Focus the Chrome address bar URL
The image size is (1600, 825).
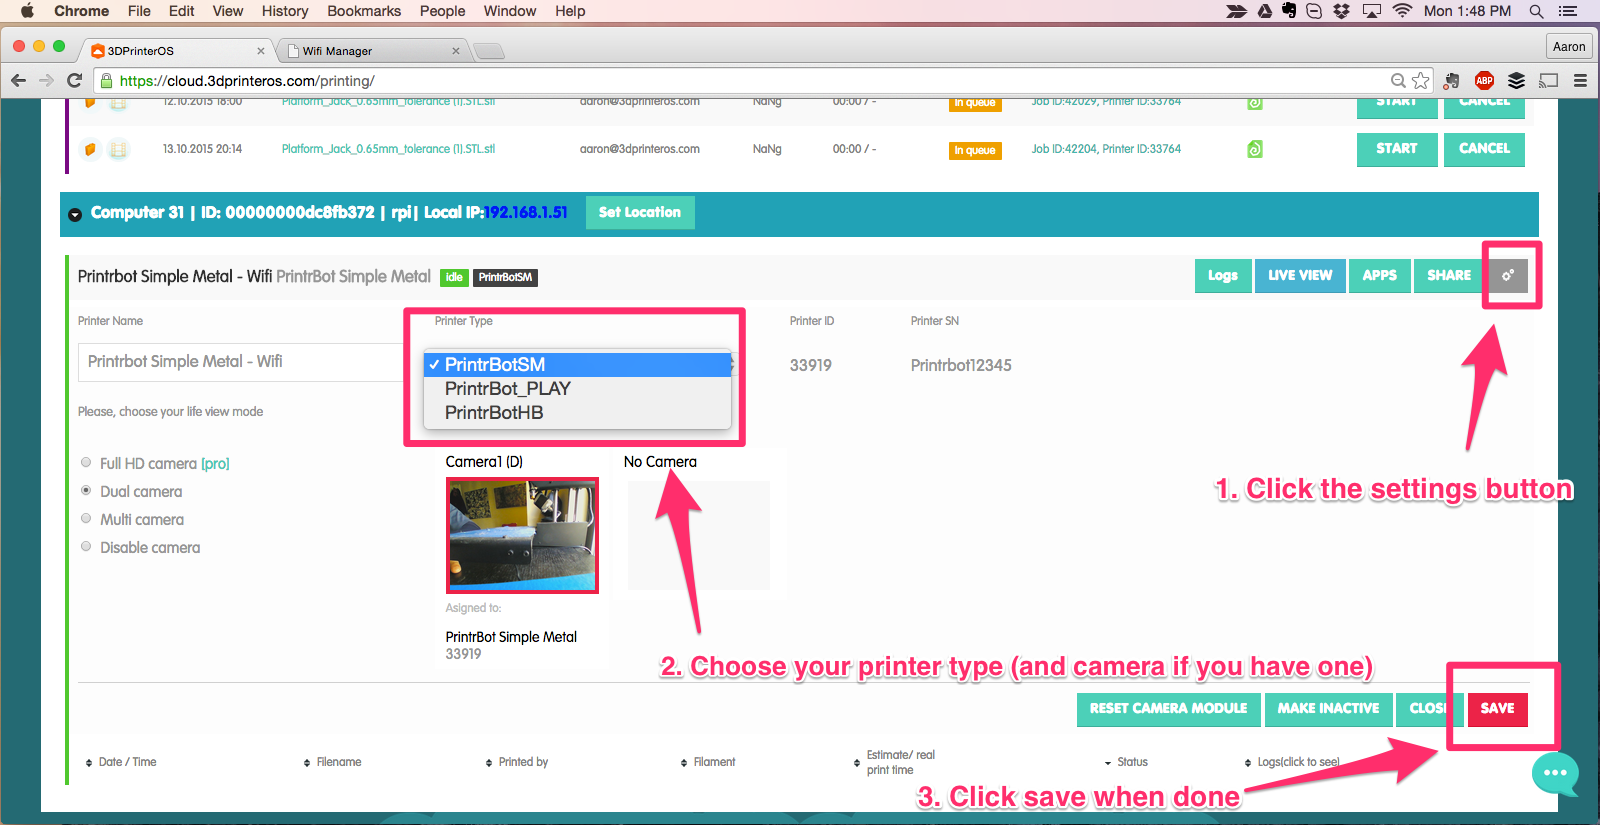(x=740, y=81)
